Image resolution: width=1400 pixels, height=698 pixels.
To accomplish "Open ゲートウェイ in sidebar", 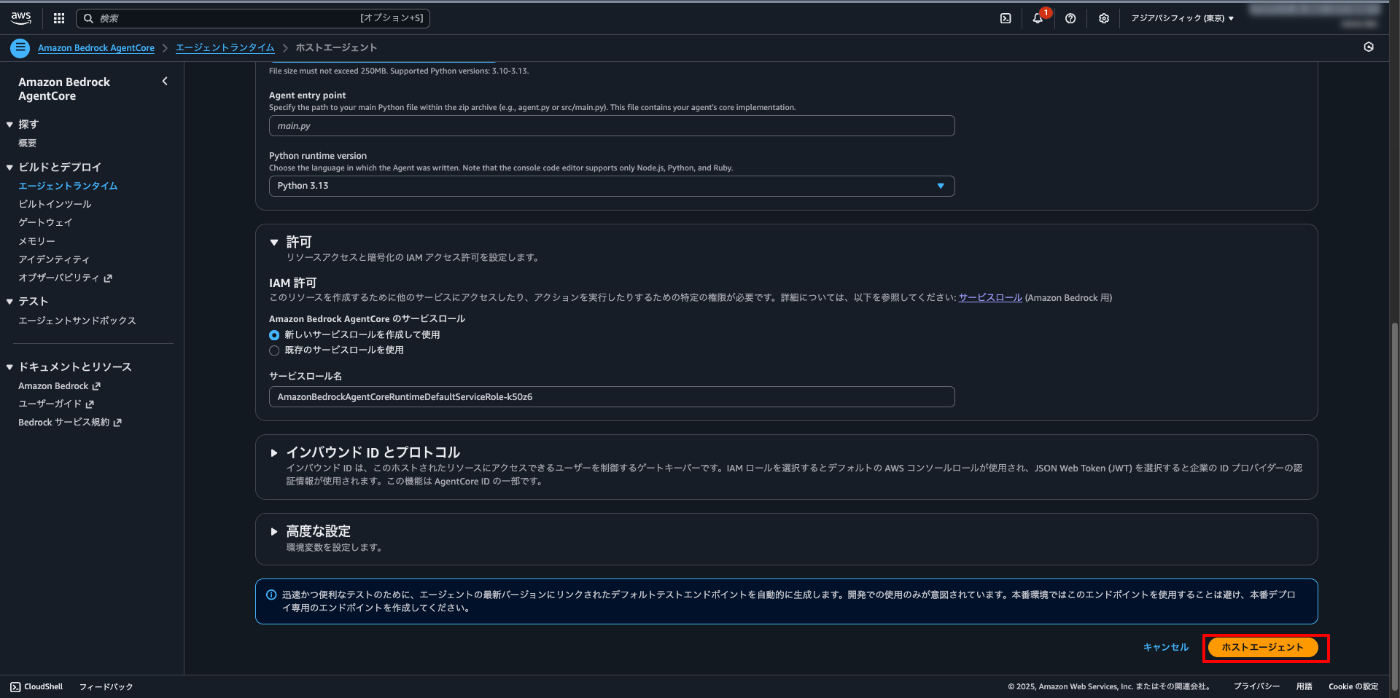I will (45, 222).
